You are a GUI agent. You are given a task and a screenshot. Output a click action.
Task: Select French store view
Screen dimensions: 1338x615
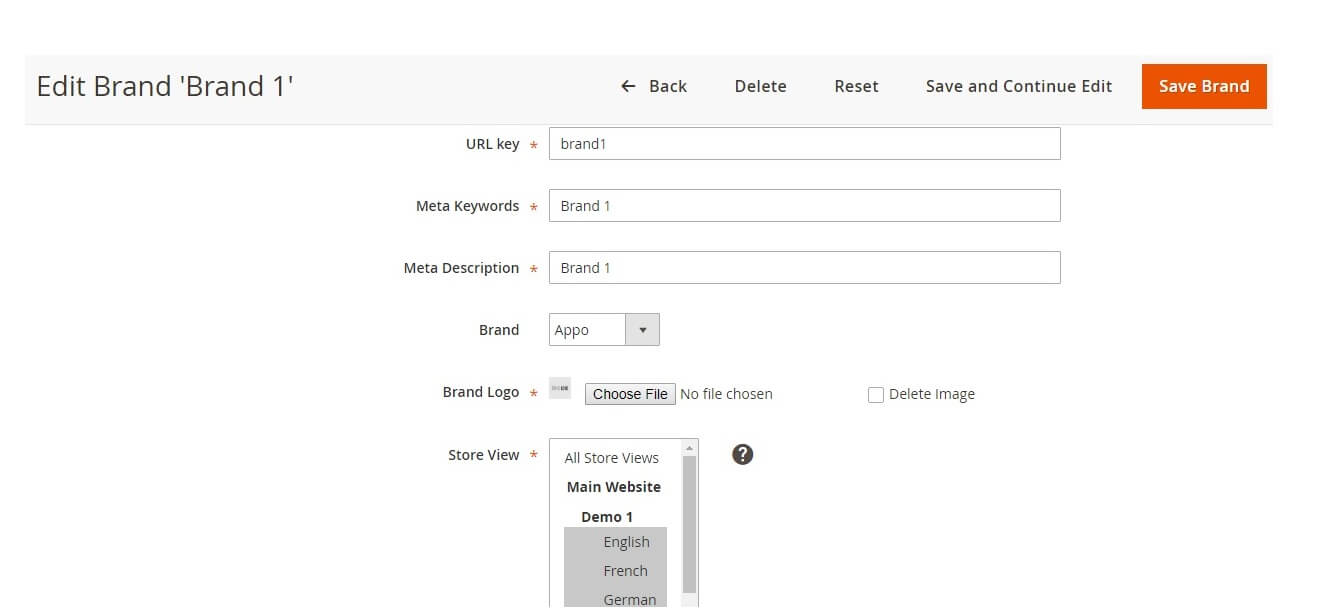(625, 571)
